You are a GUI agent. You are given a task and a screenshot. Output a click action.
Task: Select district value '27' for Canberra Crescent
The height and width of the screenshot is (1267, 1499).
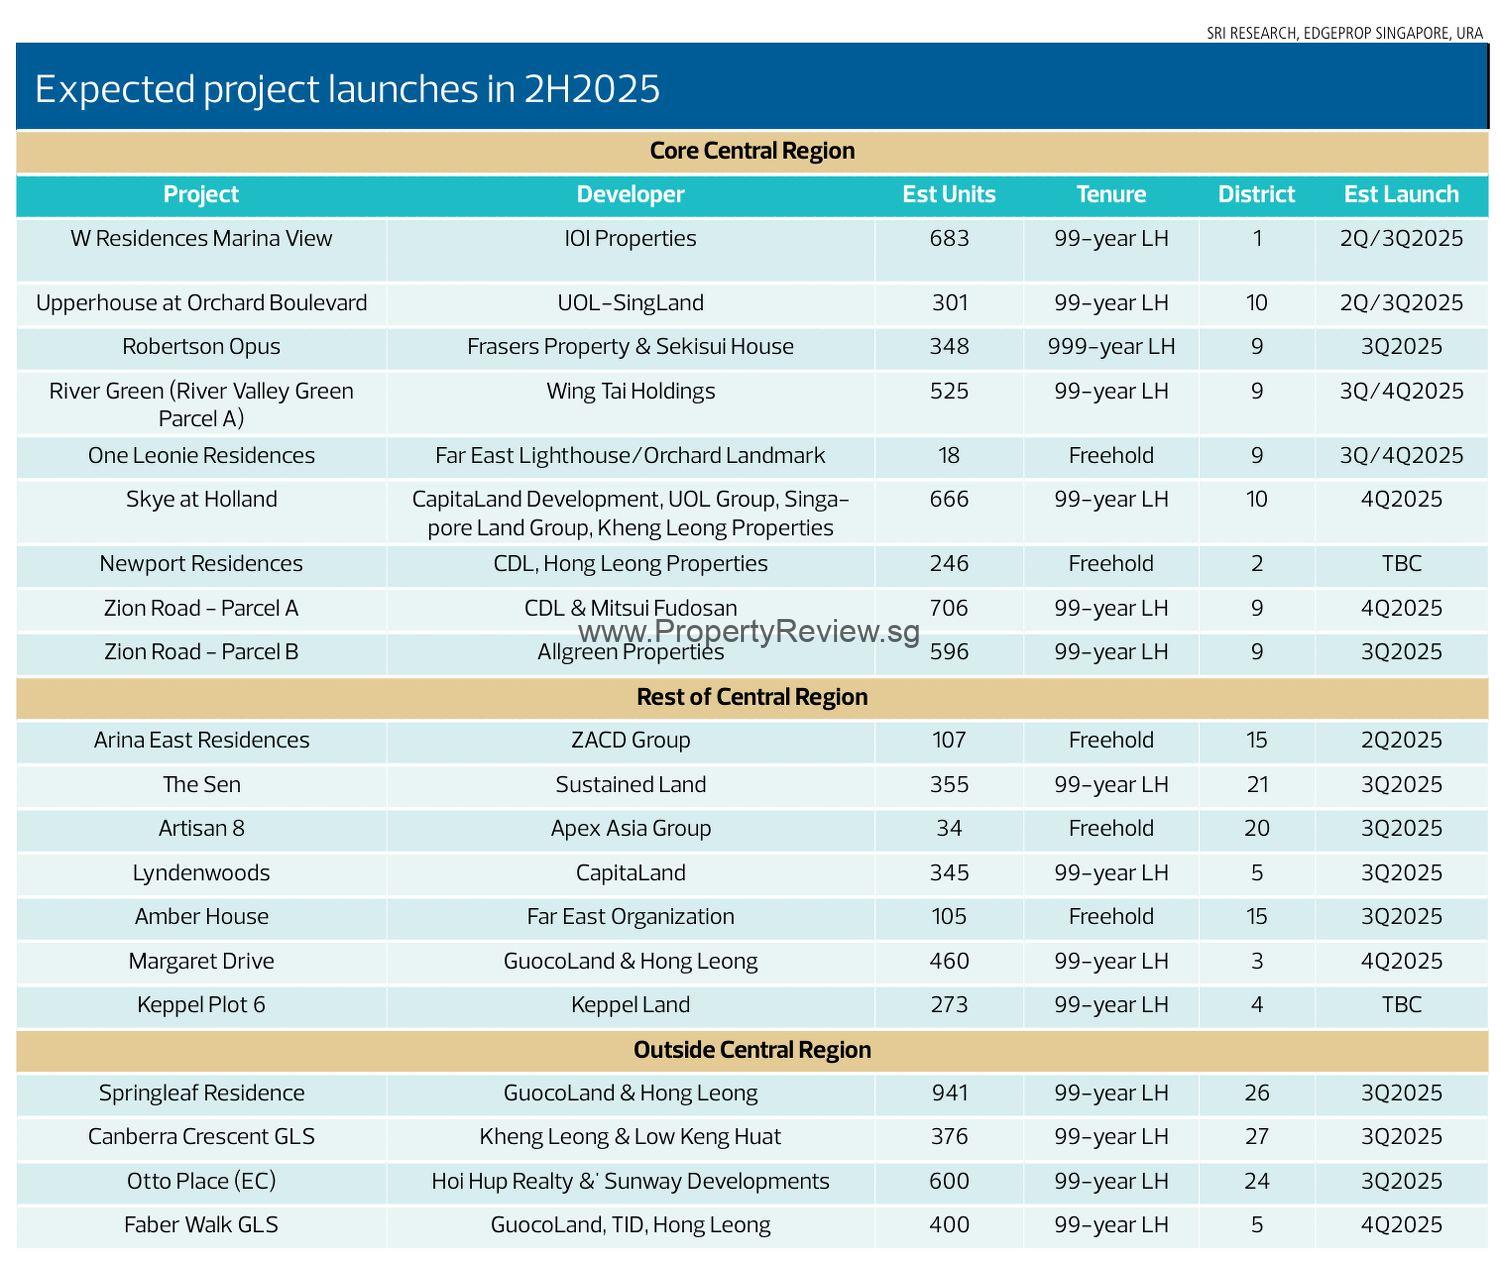click(x=1256, y=1137)
